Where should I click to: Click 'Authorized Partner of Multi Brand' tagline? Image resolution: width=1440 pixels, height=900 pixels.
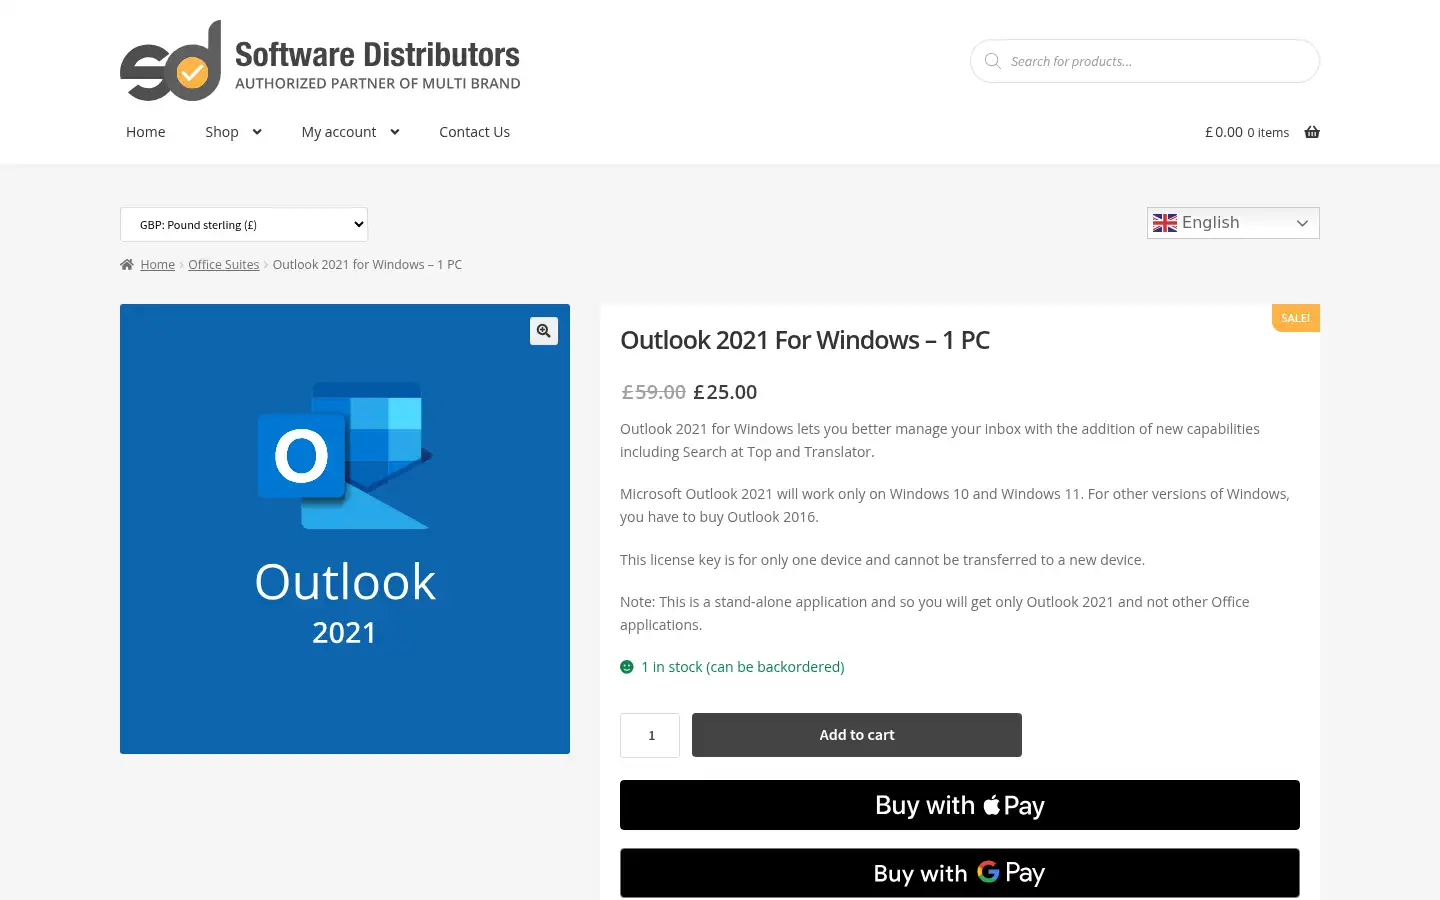[378, 83]
